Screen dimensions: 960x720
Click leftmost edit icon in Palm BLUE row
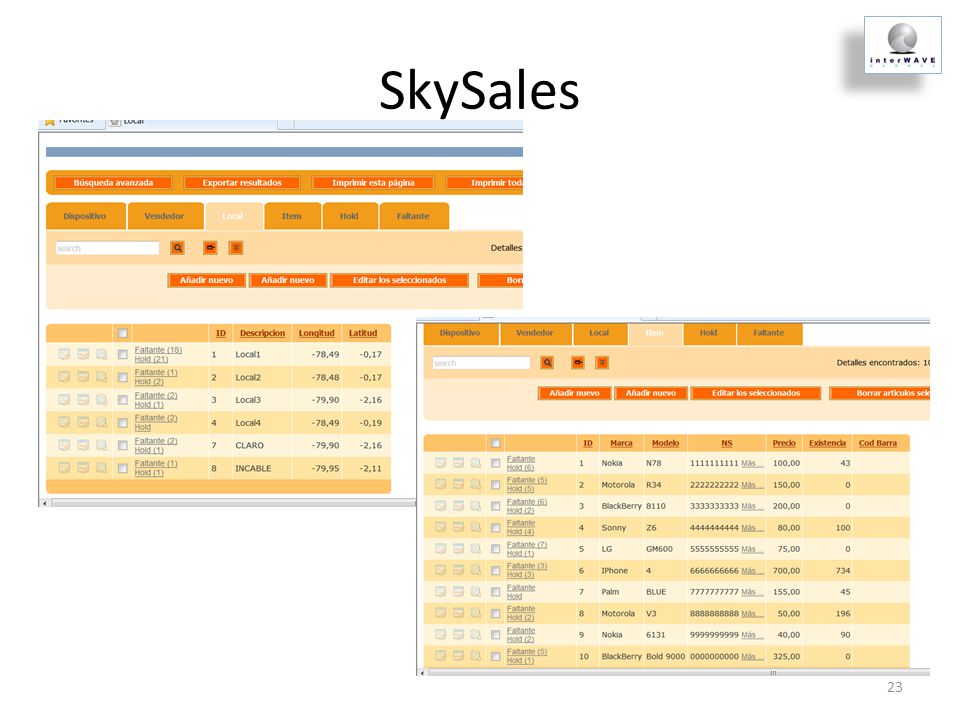click(440, 591)
